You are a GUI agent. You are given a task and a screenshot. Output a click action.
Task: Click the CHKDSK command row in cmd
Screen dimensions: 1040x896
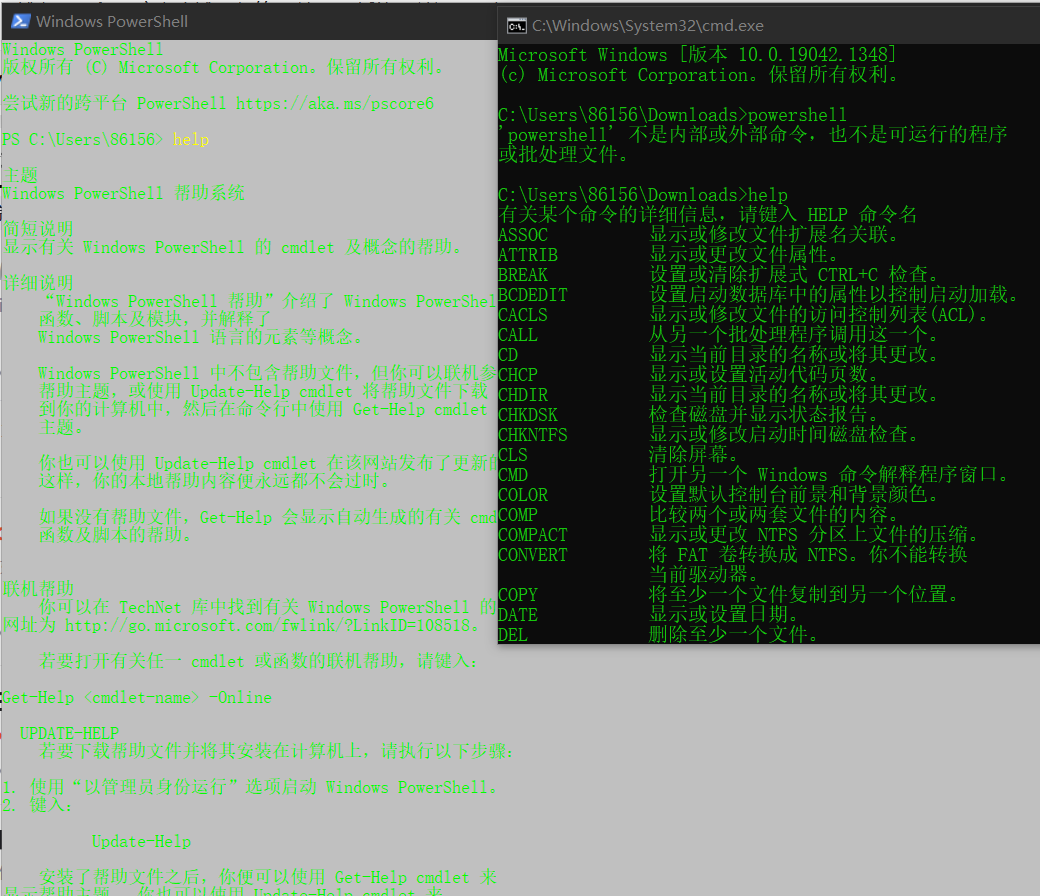pyautogui.click(x=688, y=415)
